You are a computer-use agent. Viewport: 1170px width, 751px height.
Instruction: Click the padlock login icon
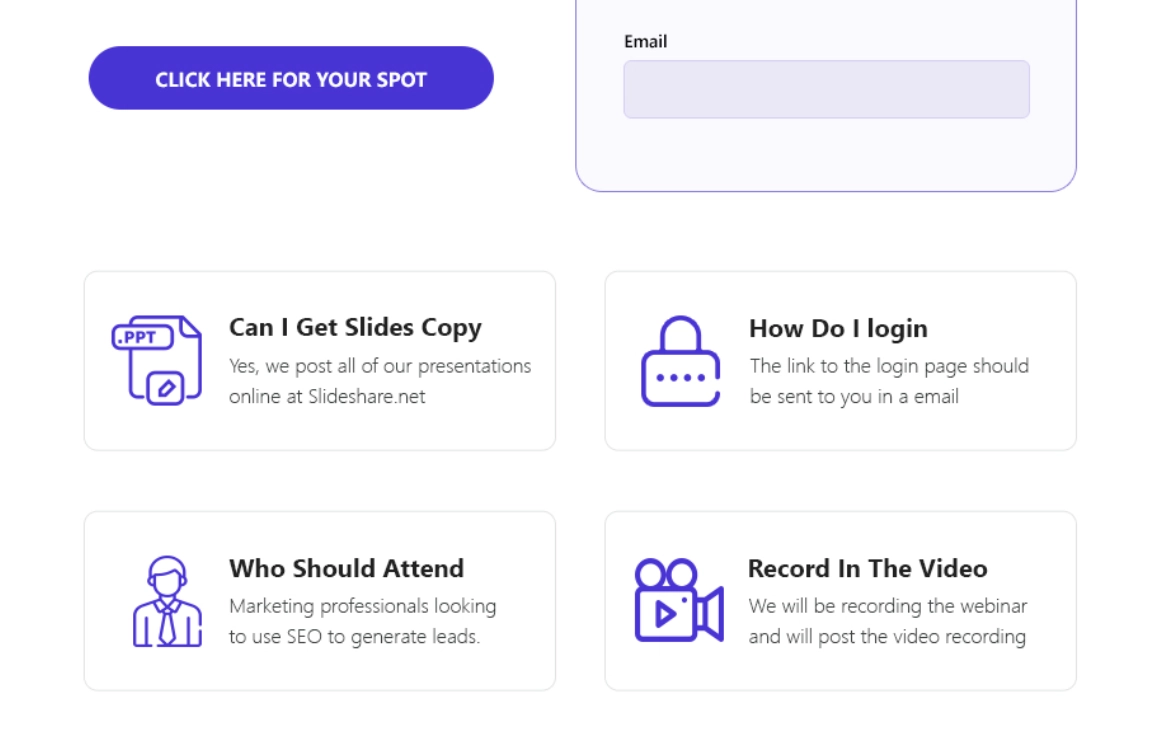[x=678, y=360]
